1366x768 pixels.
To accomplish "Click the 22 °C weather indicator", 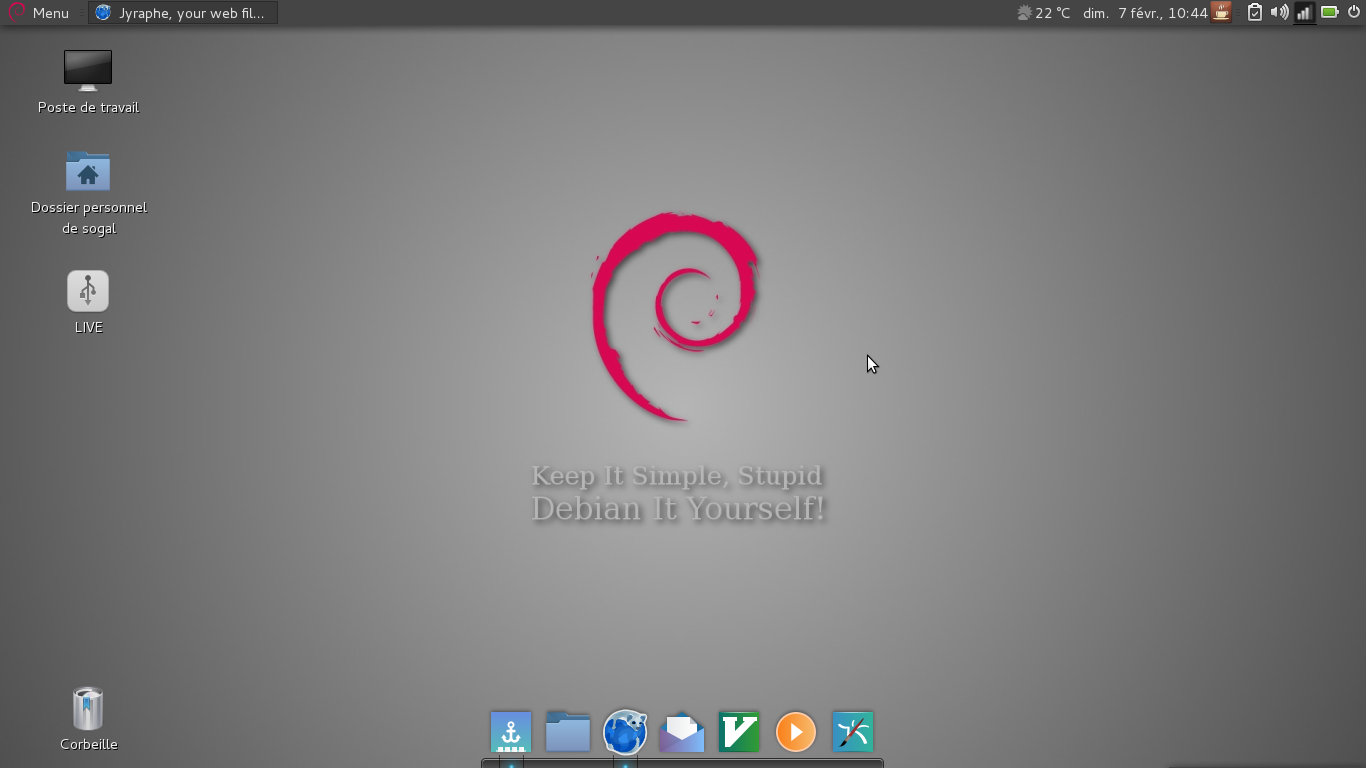I will pyautogui.click(x=1043, y=13).
